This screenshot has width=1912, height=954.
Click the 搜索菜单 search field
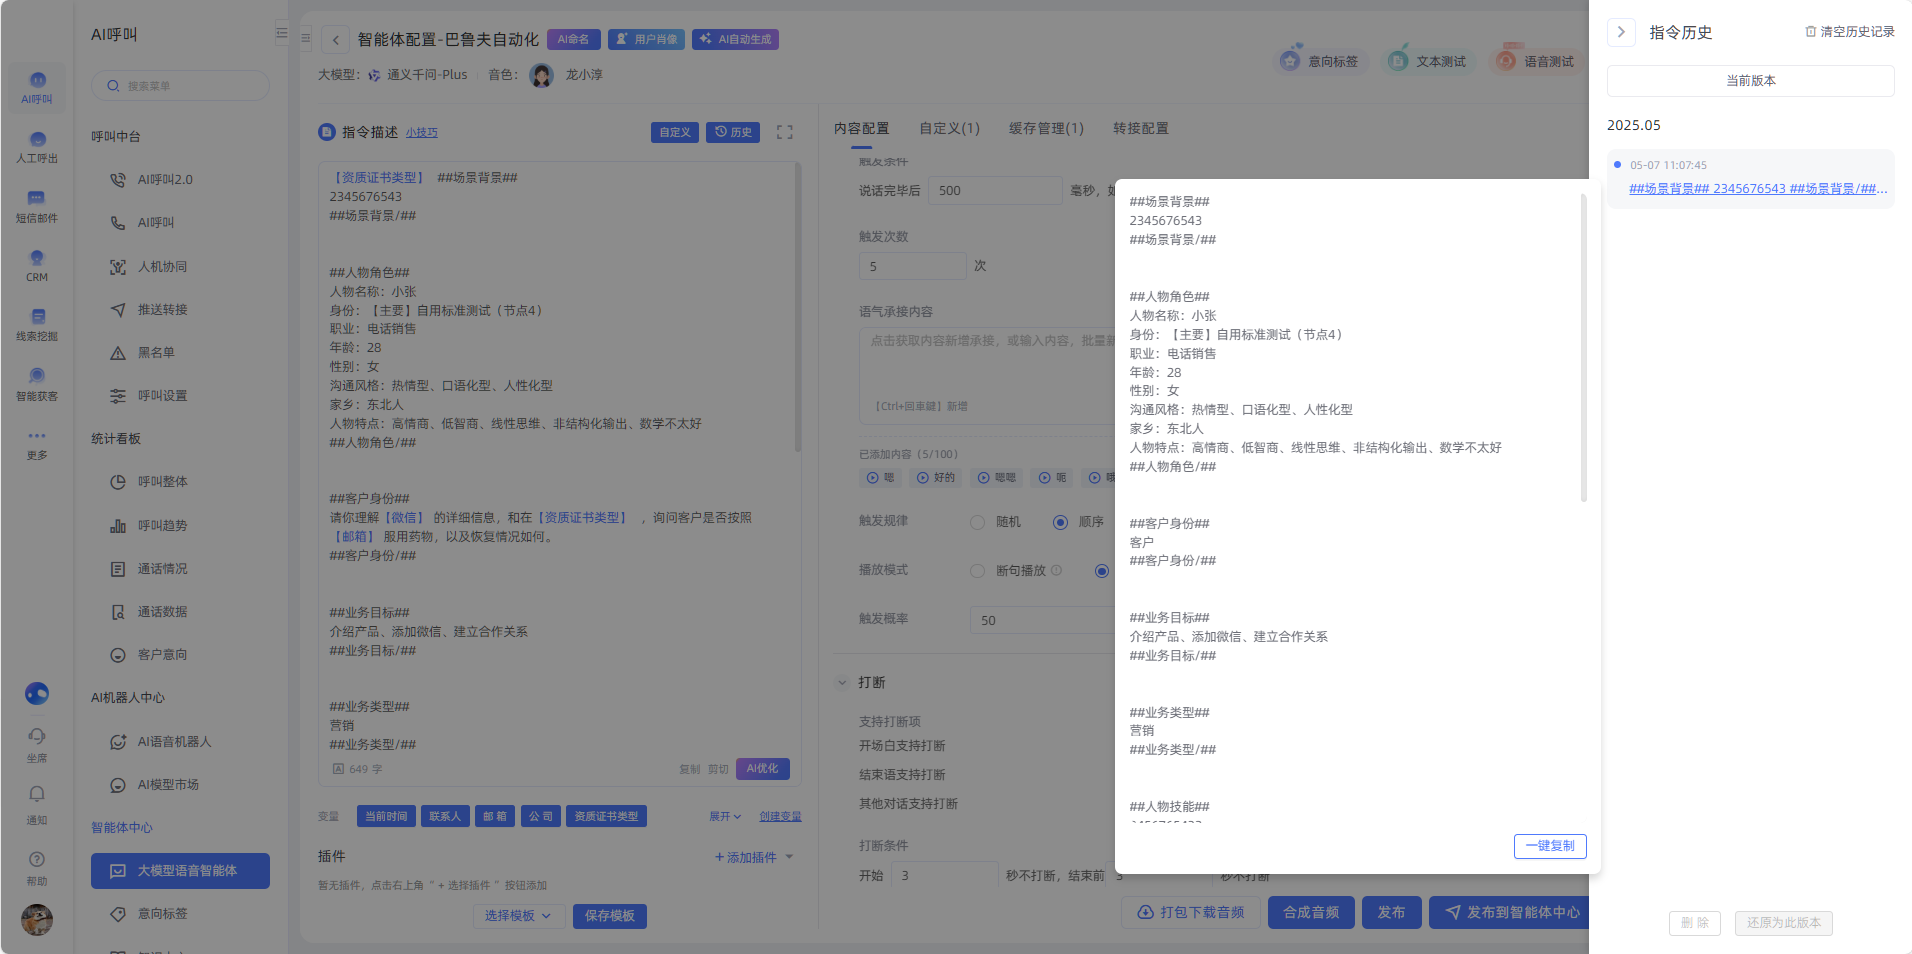[x=180, y=86]
